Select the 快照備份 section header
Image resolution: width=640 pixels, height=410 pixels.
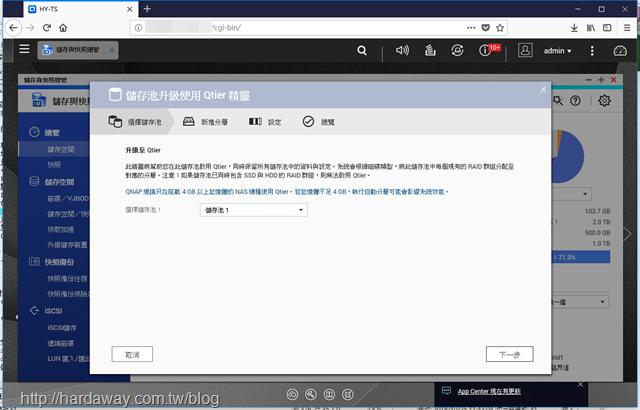pos(52,262)
